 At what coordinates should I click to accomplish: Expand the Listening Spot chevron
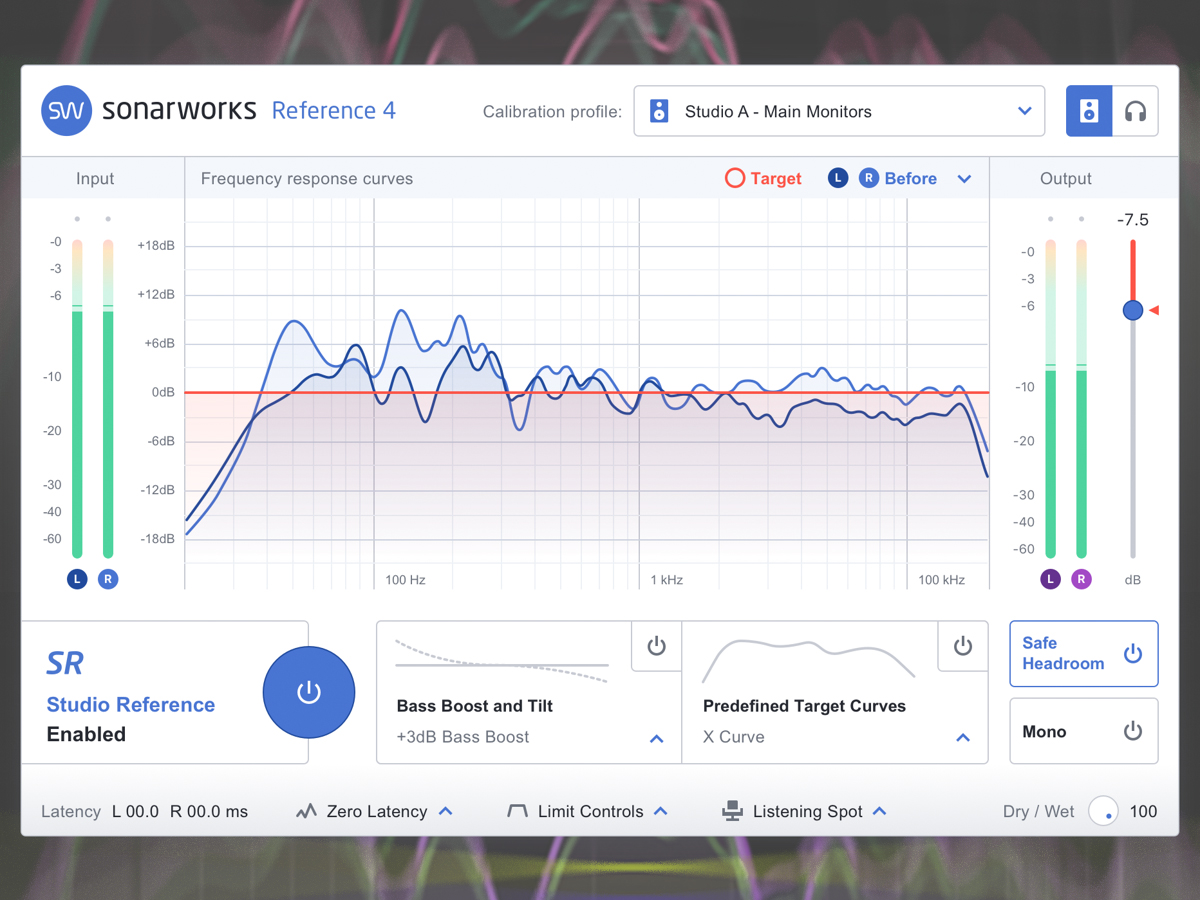click(x=879, y=811)
